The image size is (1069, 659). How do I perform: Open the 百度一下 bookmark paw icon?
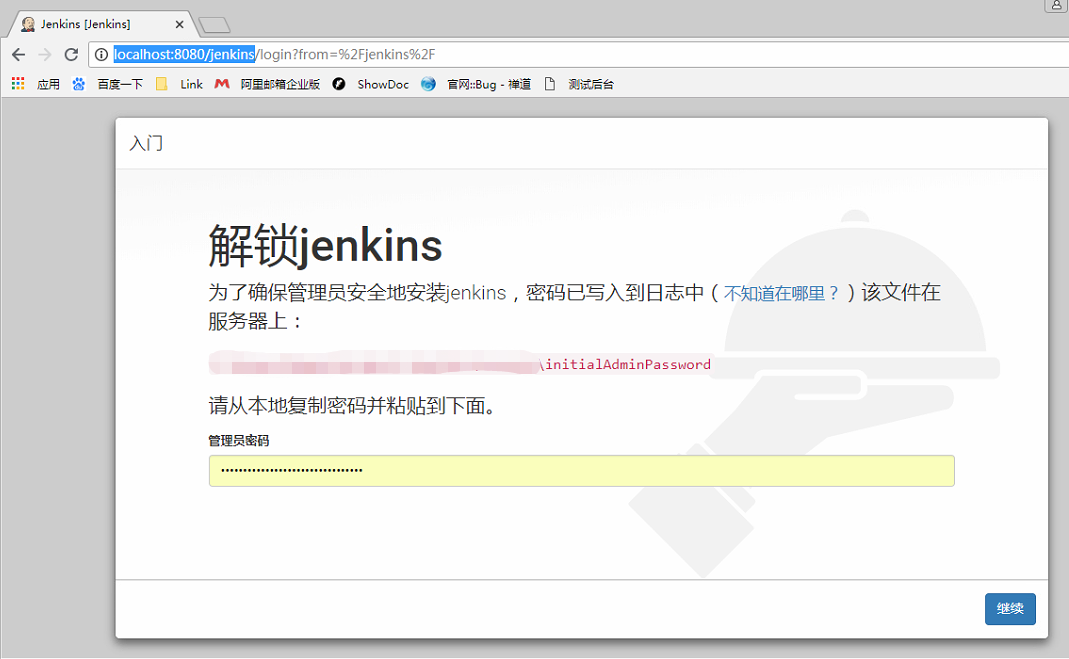point(79,84)
